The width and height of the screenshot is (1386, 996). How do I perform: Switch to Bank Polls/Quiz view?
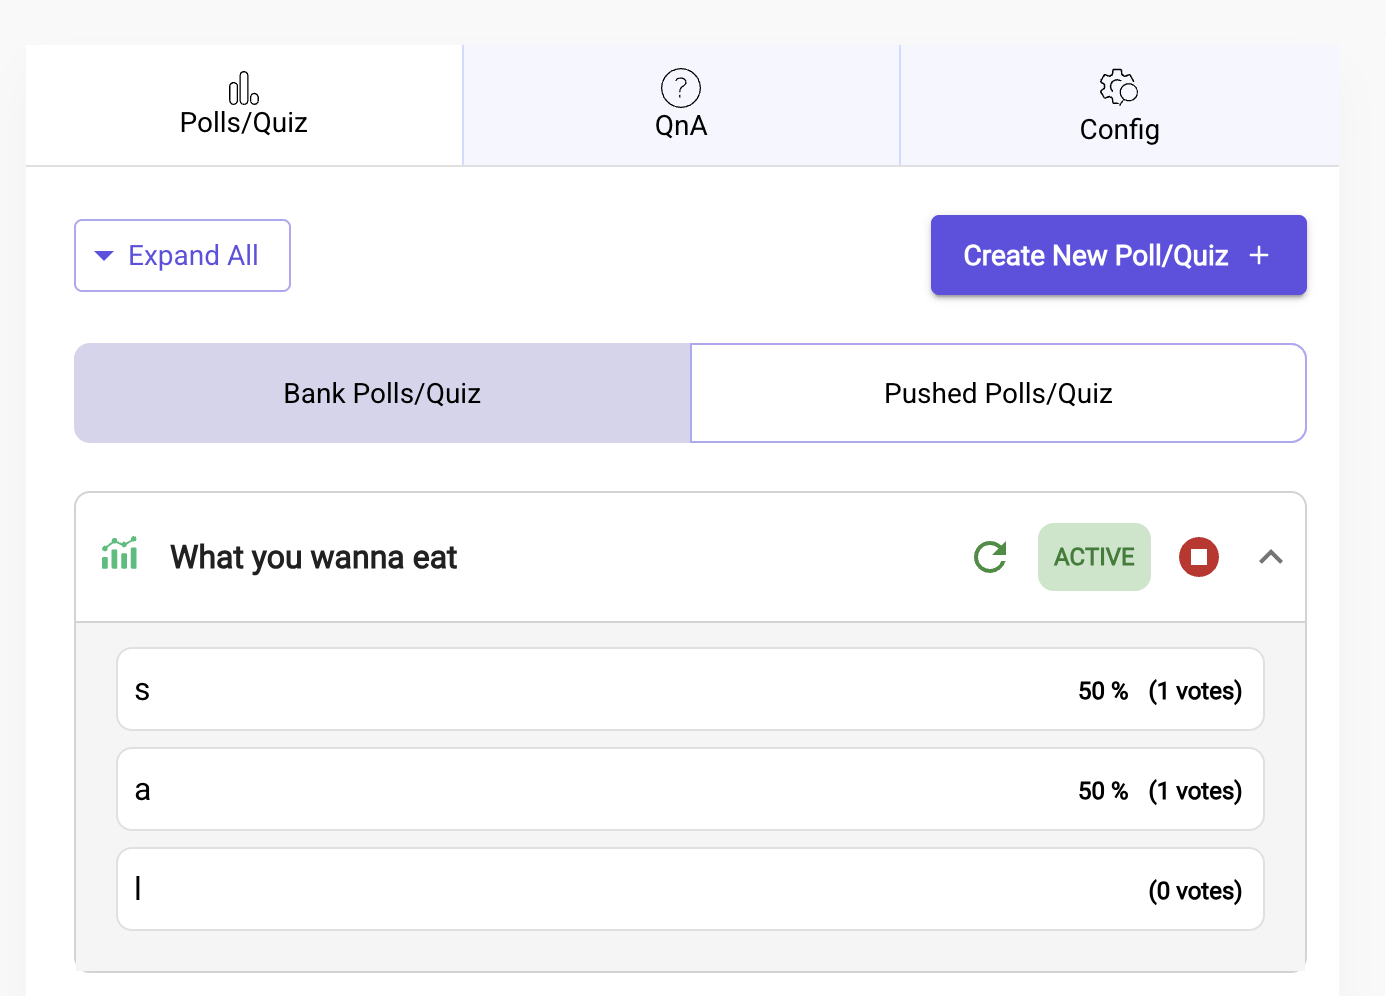(382, 393)
